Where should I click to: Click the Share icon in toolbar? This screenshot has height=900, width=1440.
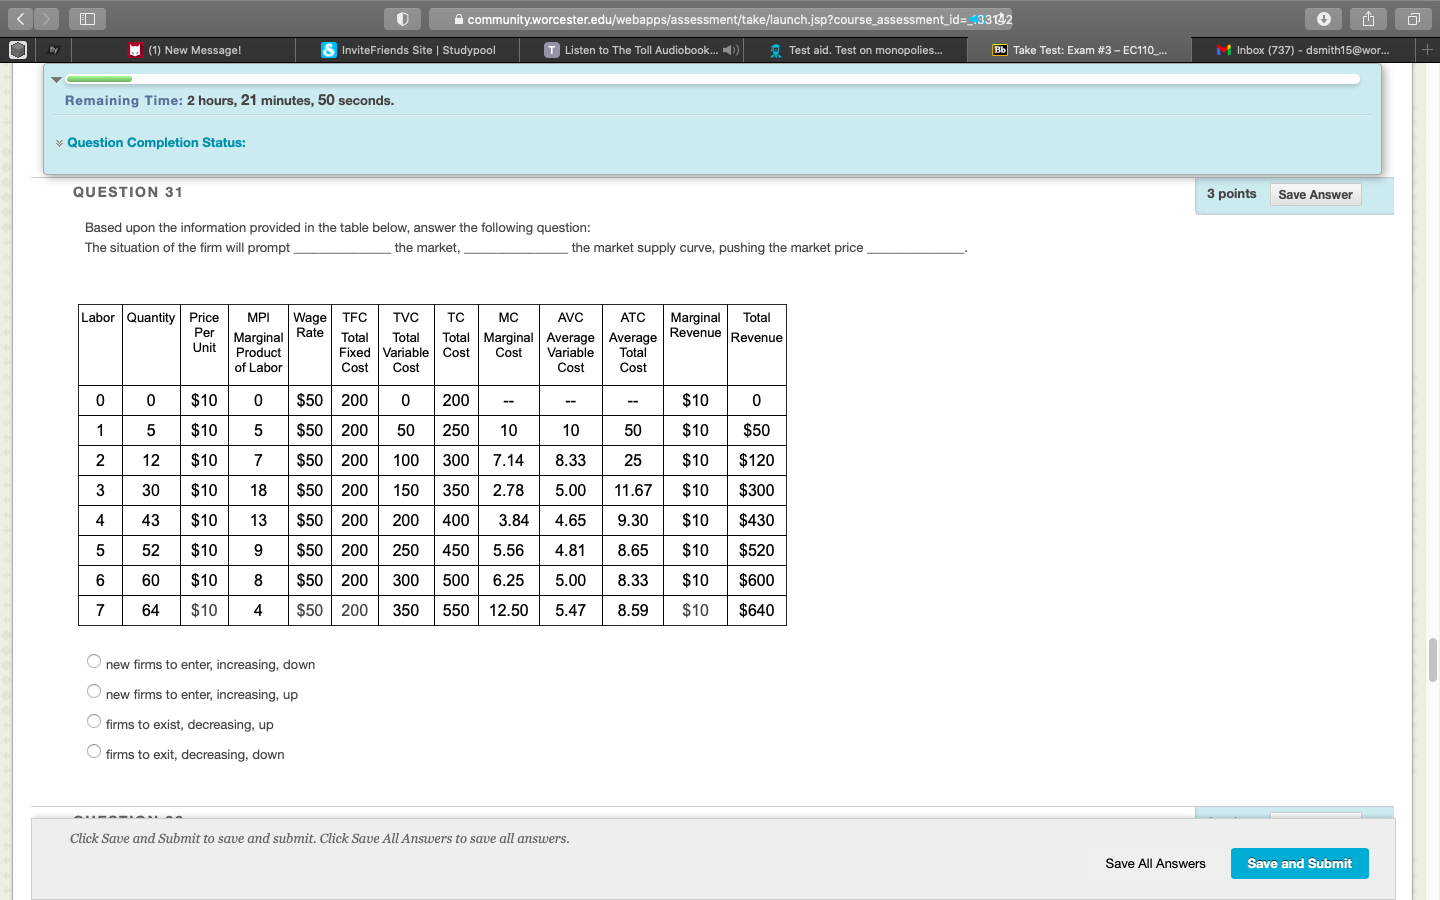(x=1368, y=19)
